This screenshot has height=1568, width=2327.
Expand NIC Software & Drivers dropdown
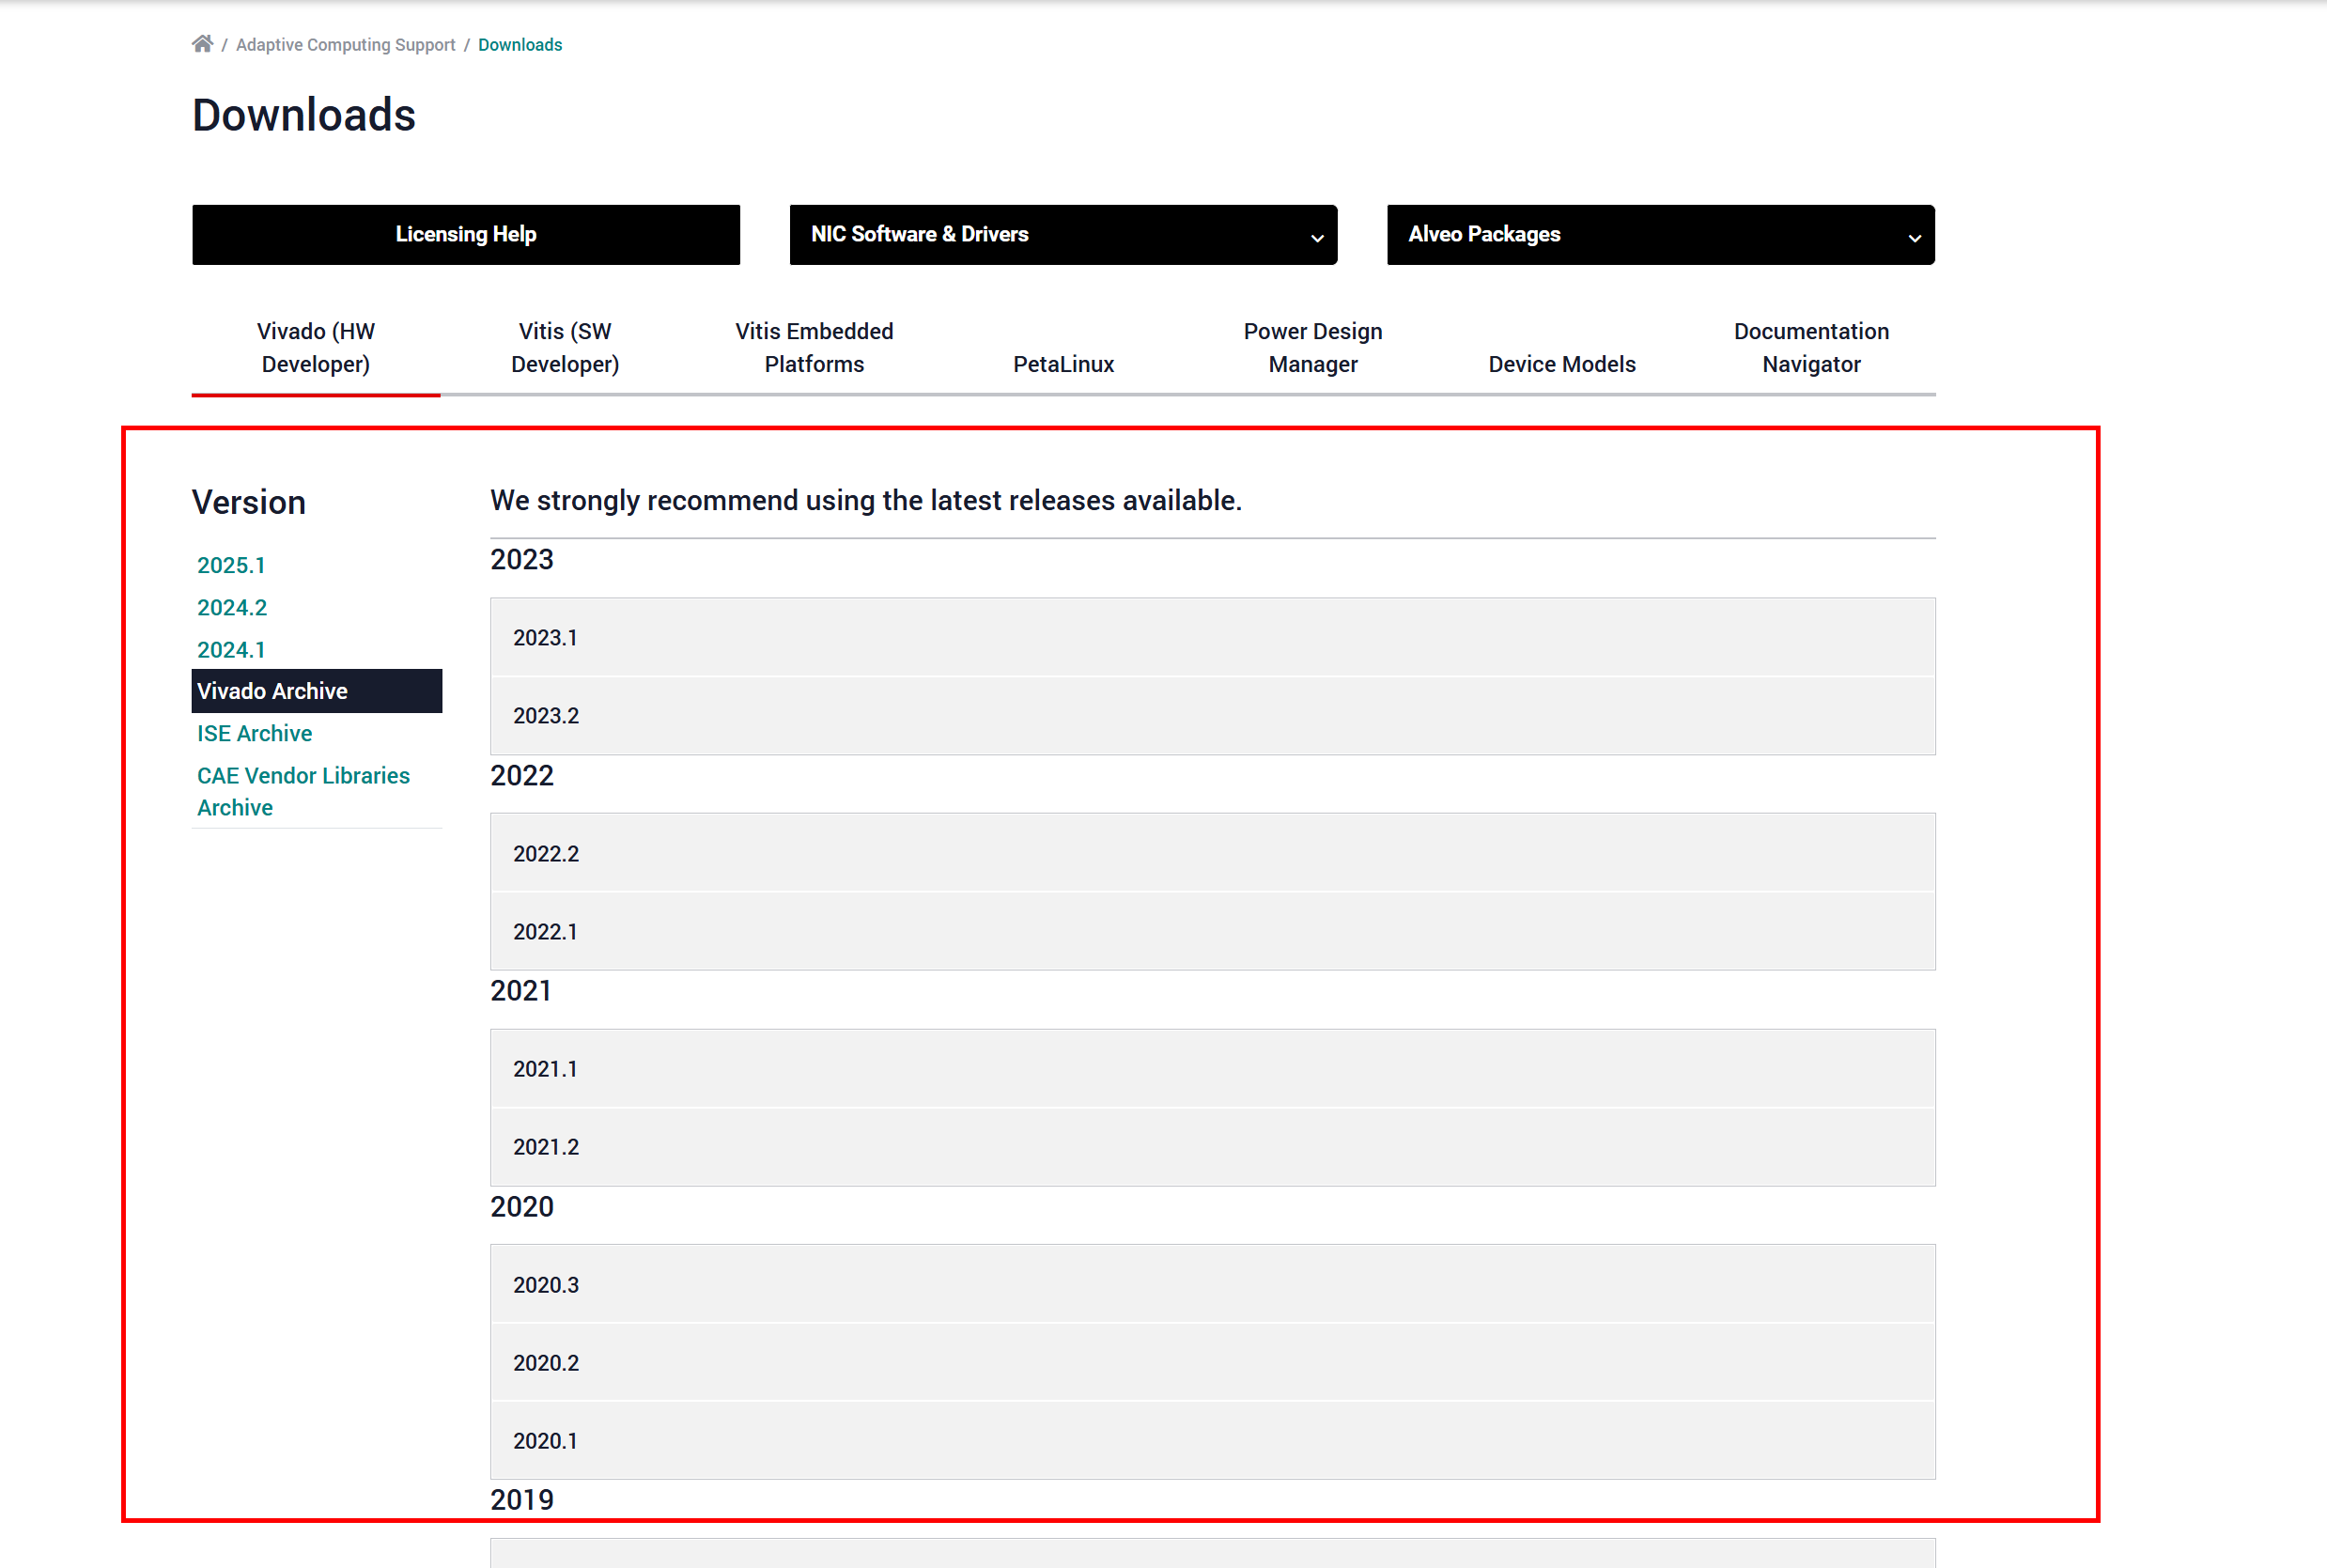(x=1063, y=235)
